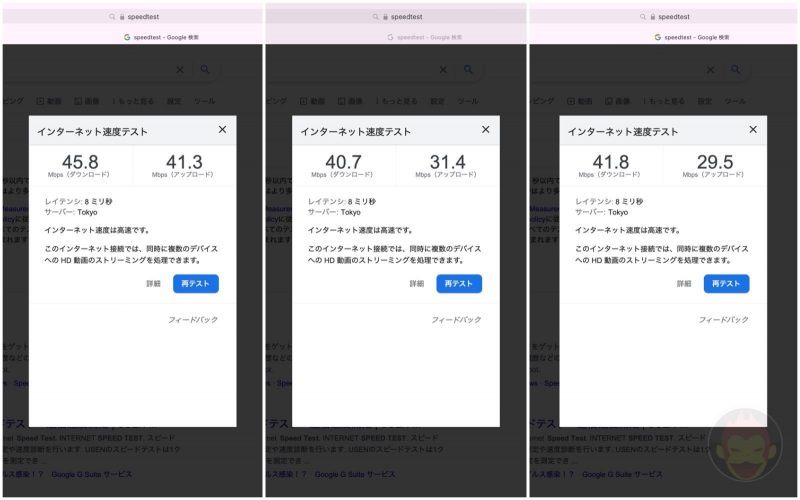This screenshot has width=800, height=500.
Task: Open 詳細 link in the 40.7 Mbps dialog
Action: click(x=417, y=284)
